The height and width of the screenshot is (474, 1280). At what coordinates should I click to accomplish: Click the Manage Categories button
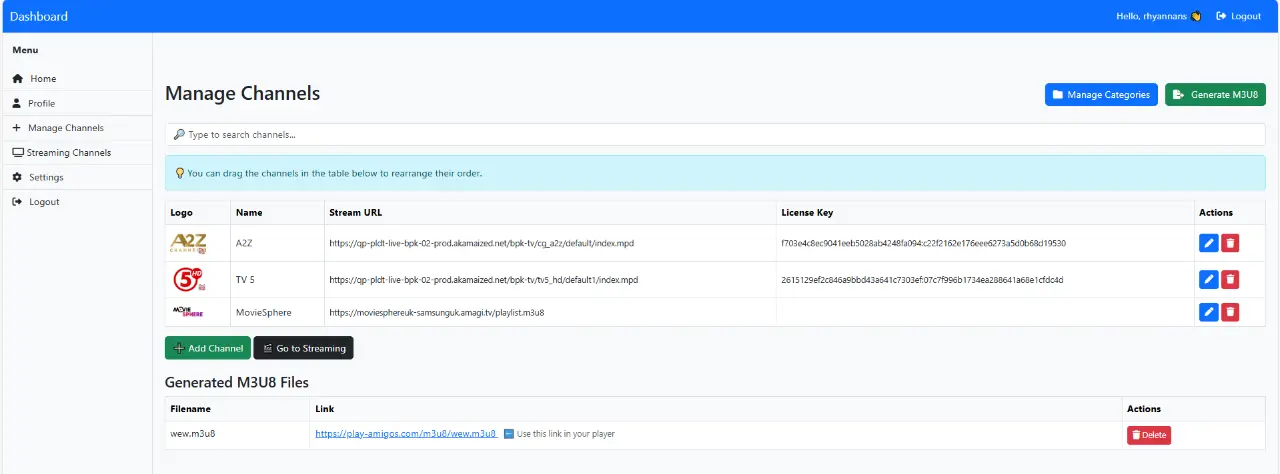pos(1101,94)
